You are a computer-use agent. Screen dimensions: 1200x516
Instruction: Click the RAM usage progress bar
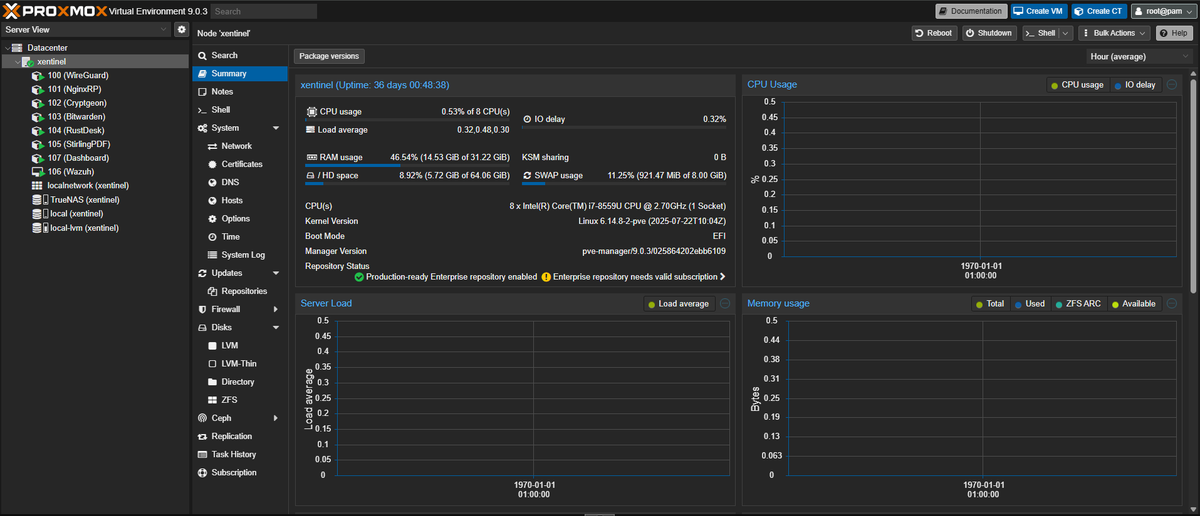408,165
